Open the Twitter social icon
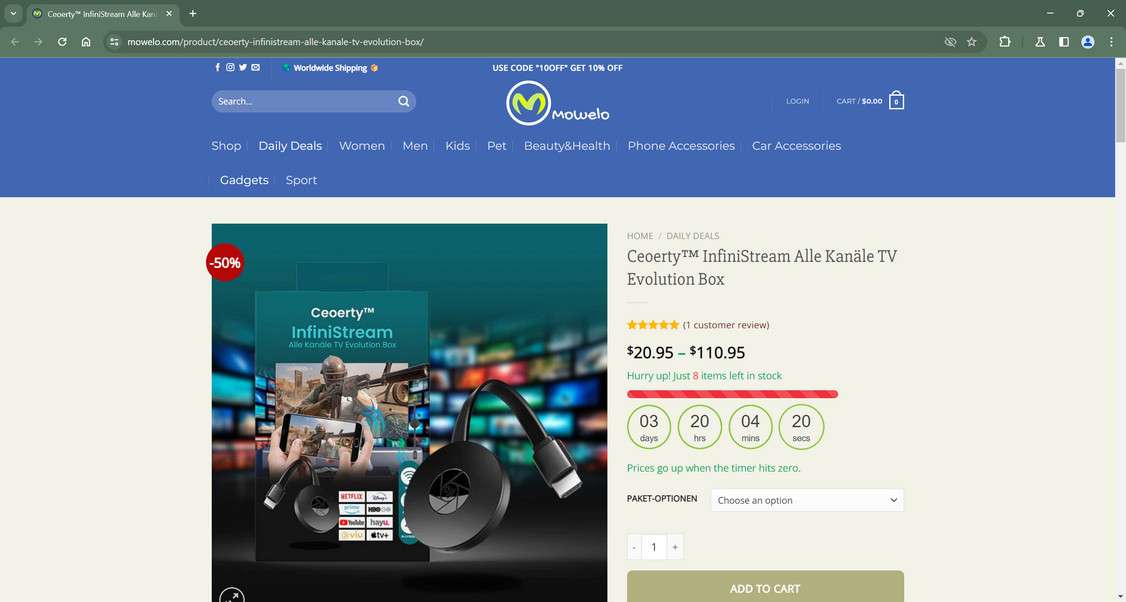The height and width of the screenshot is (602, 1126). (x=241, y=67)
